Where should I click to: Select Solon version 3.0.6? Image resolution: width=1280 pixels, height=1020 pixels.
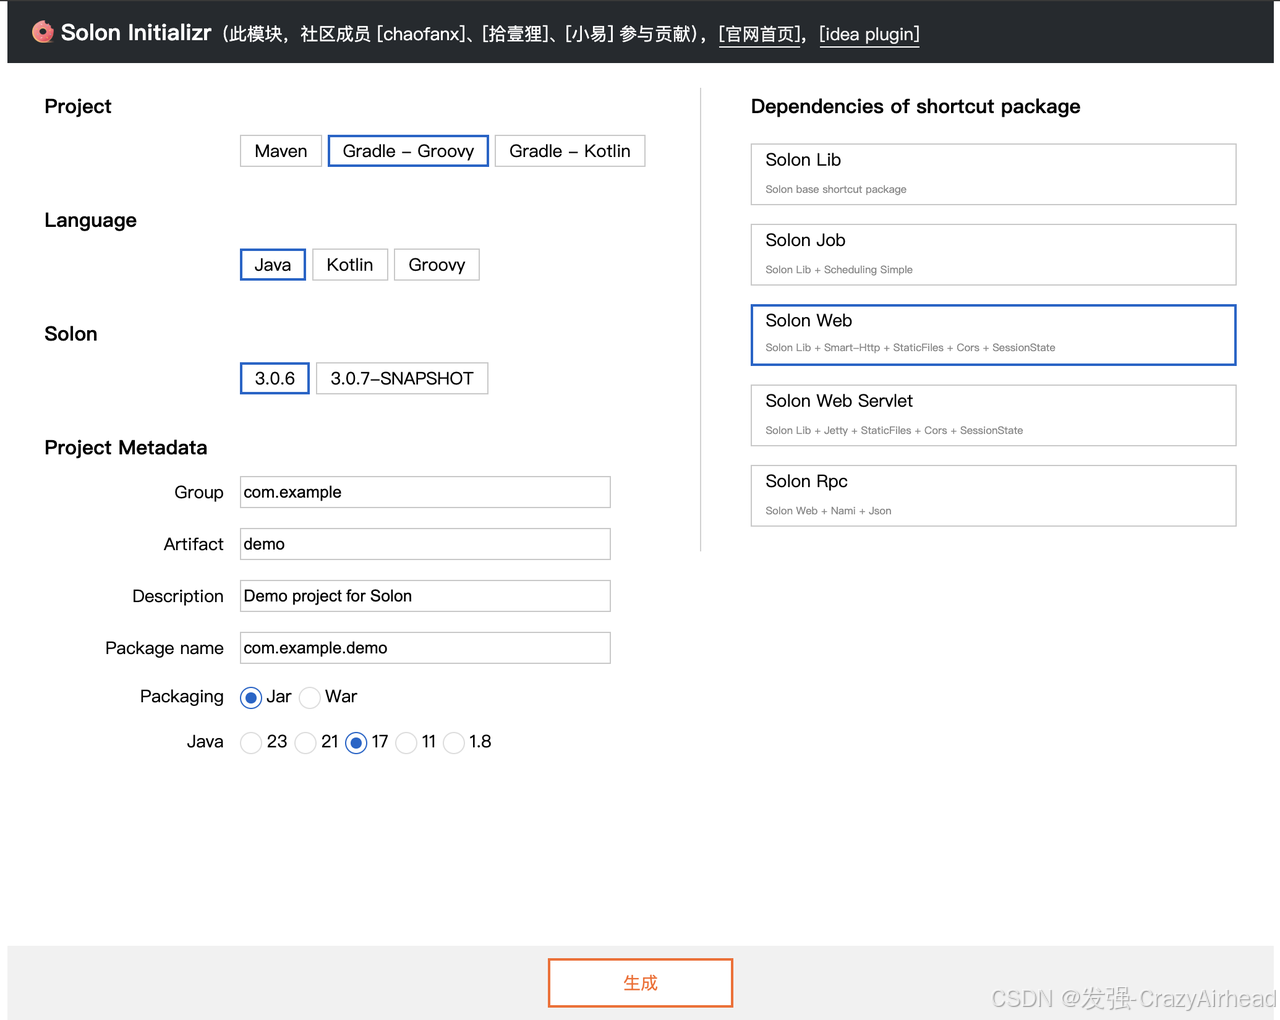pos(275,378)
